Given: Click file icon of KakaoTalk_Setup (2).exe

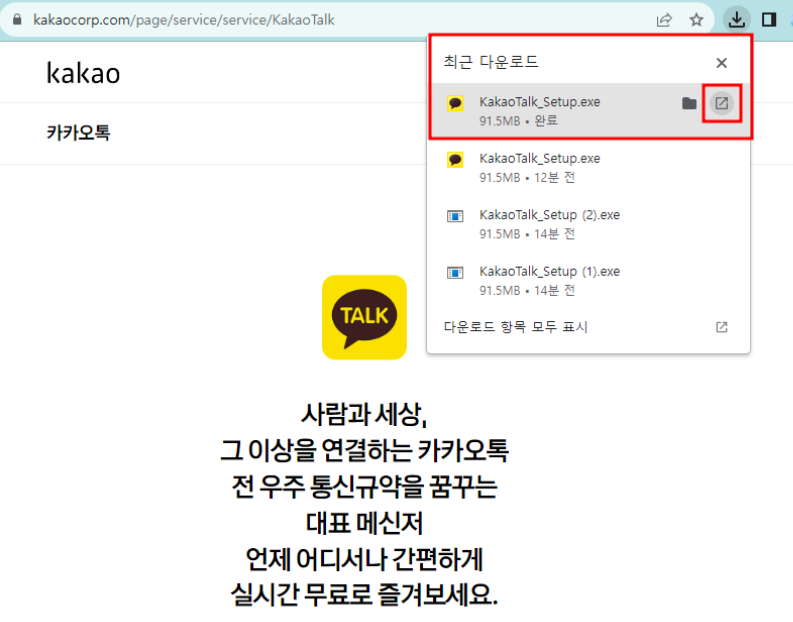Looking at the screenshot, I should 455,216.
